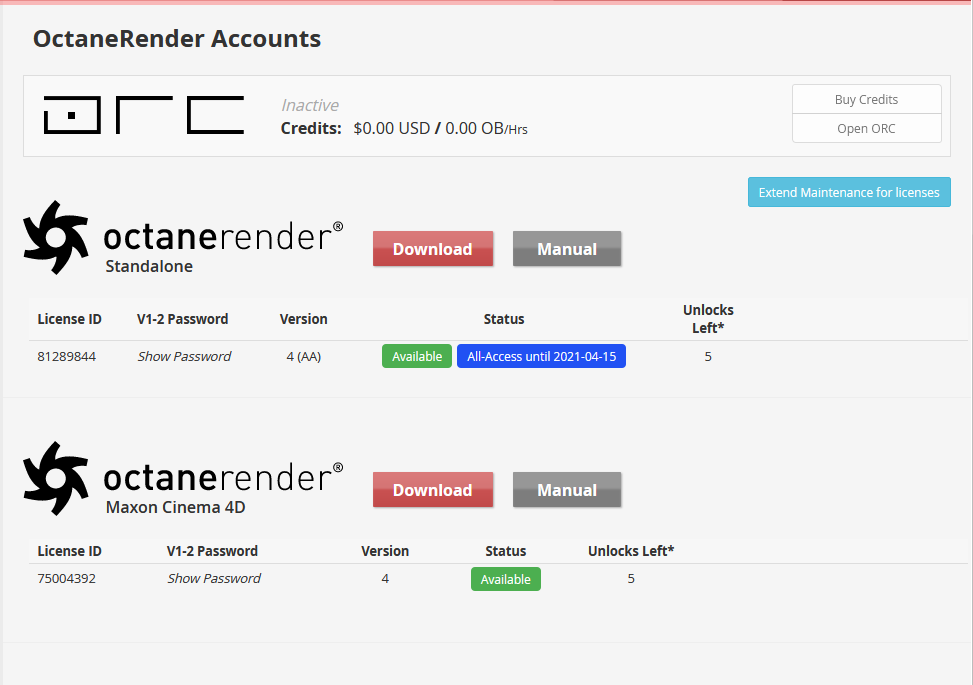Click Unlocks Left* header in Cinema 4D table
The image size is (973, 685).
tap(631, 551)
